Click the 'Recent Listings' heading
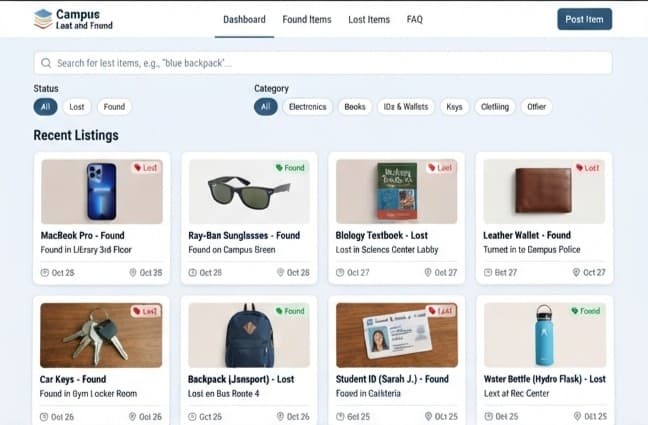648x425 pixels. click(x=76, y=135)
